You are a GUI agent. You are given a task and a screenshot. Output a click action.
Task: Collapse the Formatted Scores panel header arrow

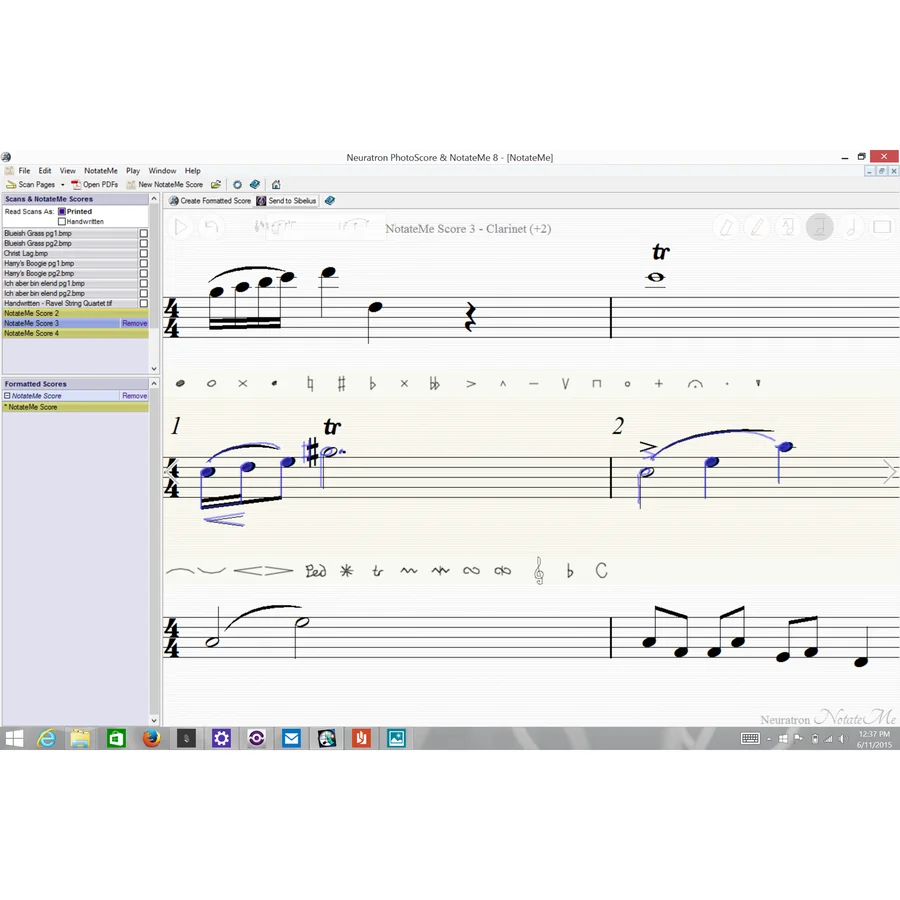click(x=154, y=383)
